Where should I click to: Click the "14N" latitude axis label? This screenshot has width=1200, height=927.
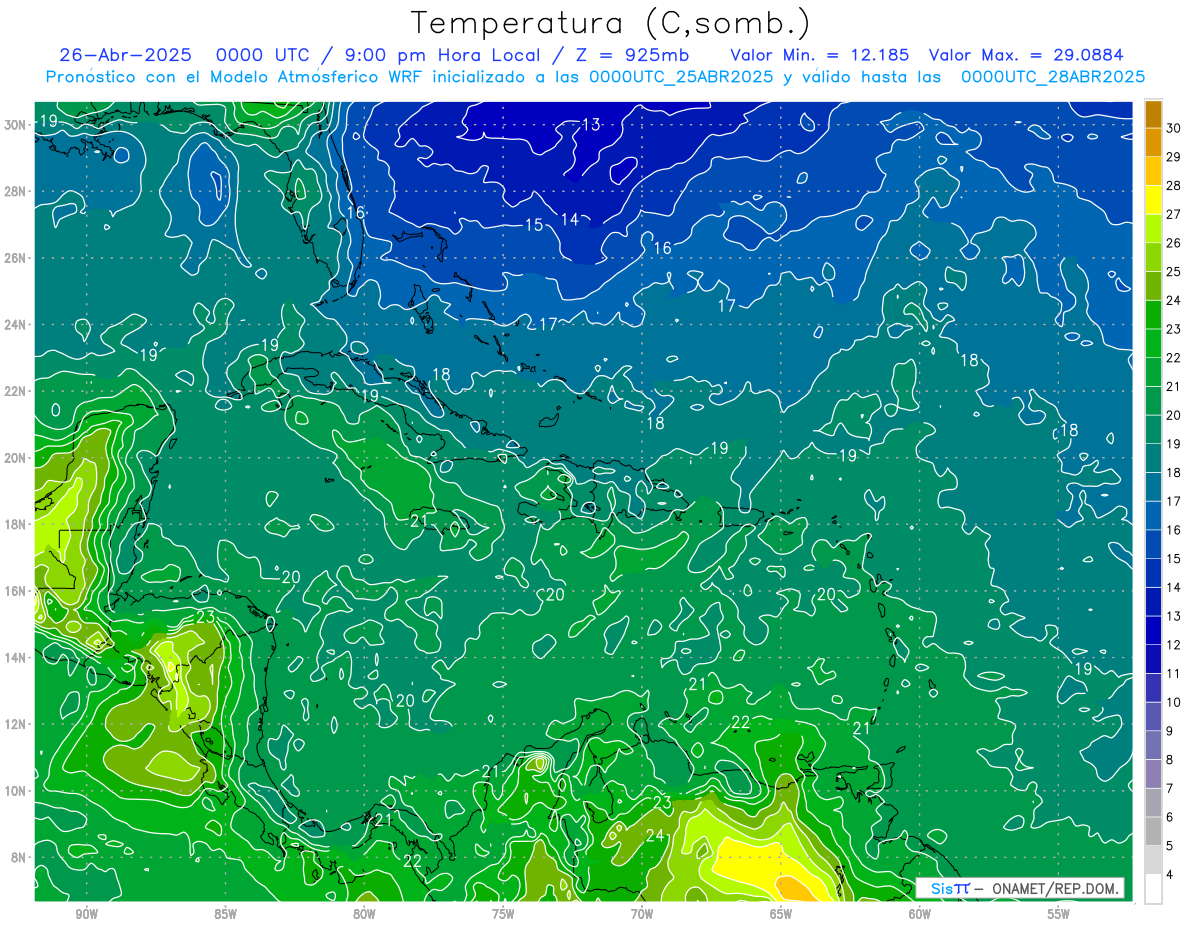click(x=15, y=657)
